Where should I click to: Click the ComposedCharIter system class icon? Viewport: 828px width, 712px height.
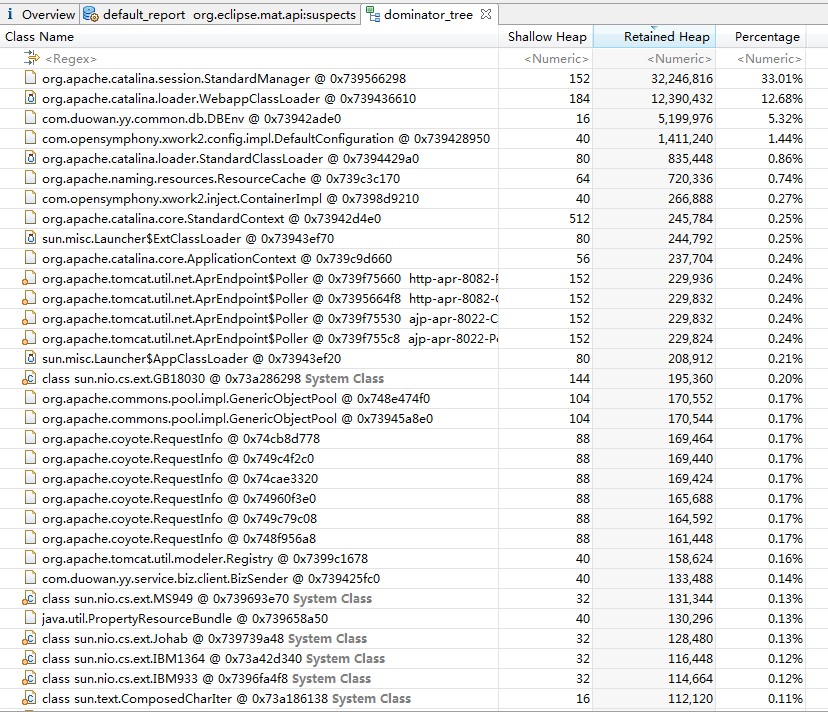coord(29,699)
